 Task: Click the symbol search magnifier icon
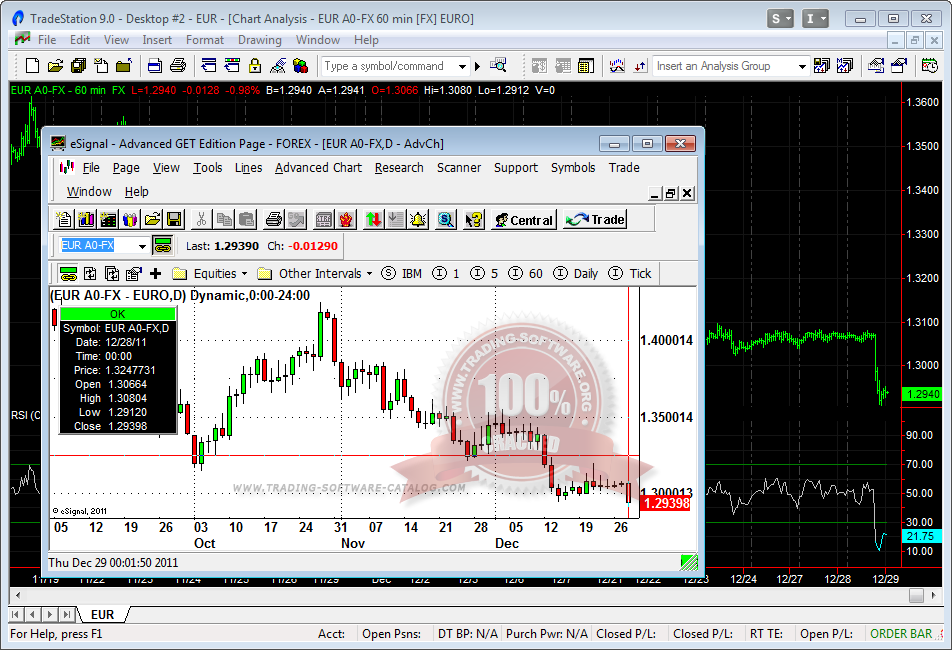[446, 219]
